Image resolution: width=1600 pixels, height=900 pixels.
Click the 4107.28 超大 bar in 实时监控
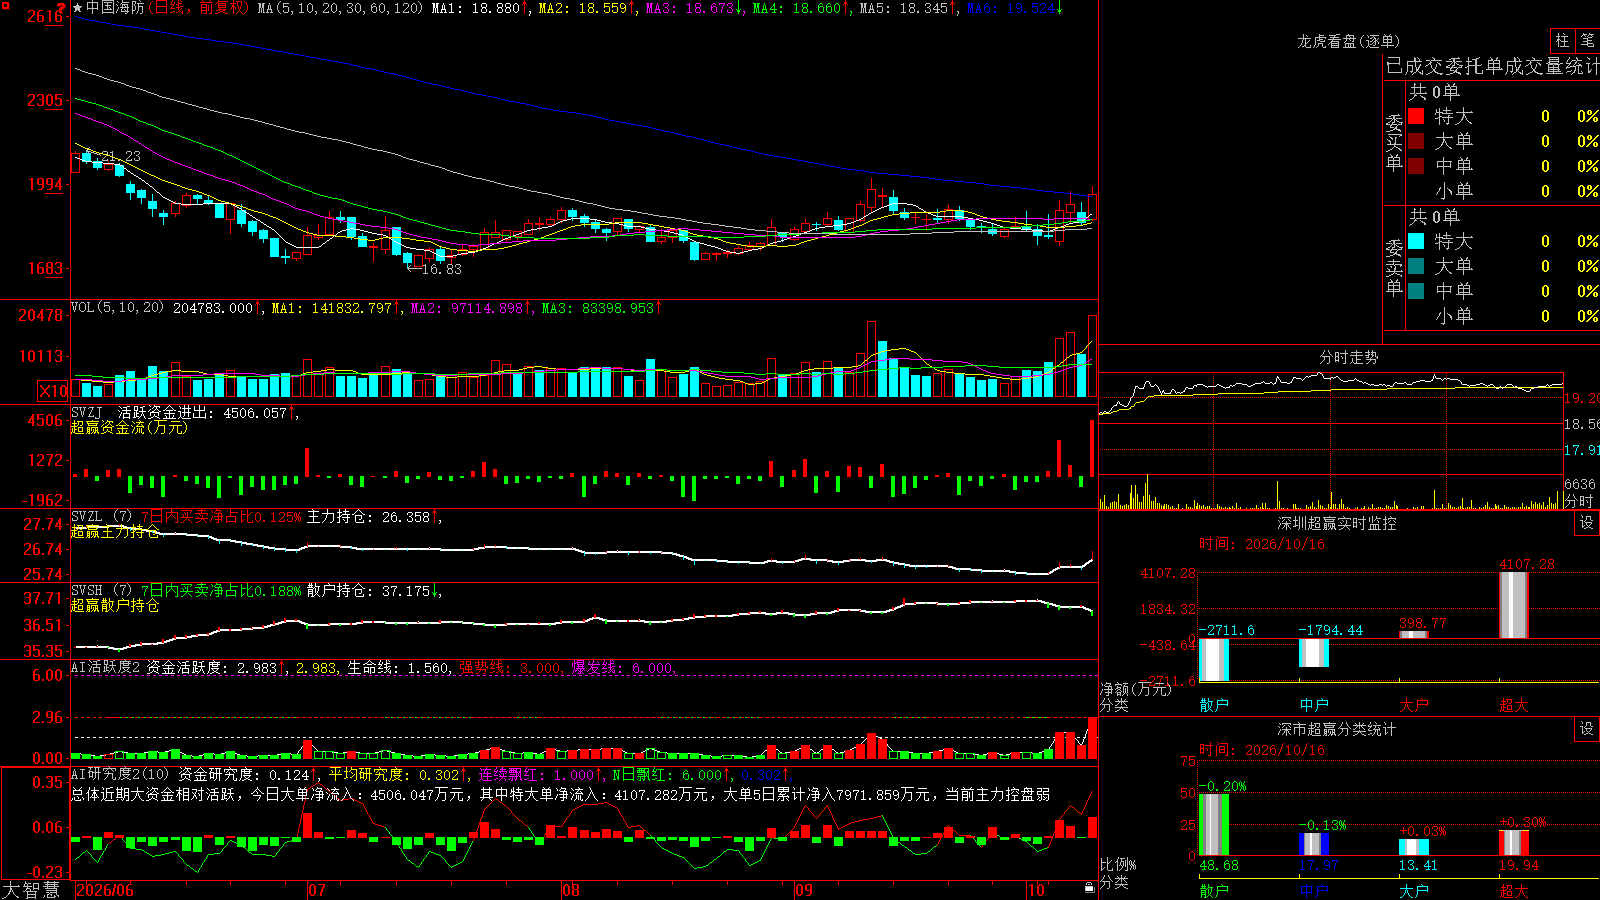pos(1514,605)
